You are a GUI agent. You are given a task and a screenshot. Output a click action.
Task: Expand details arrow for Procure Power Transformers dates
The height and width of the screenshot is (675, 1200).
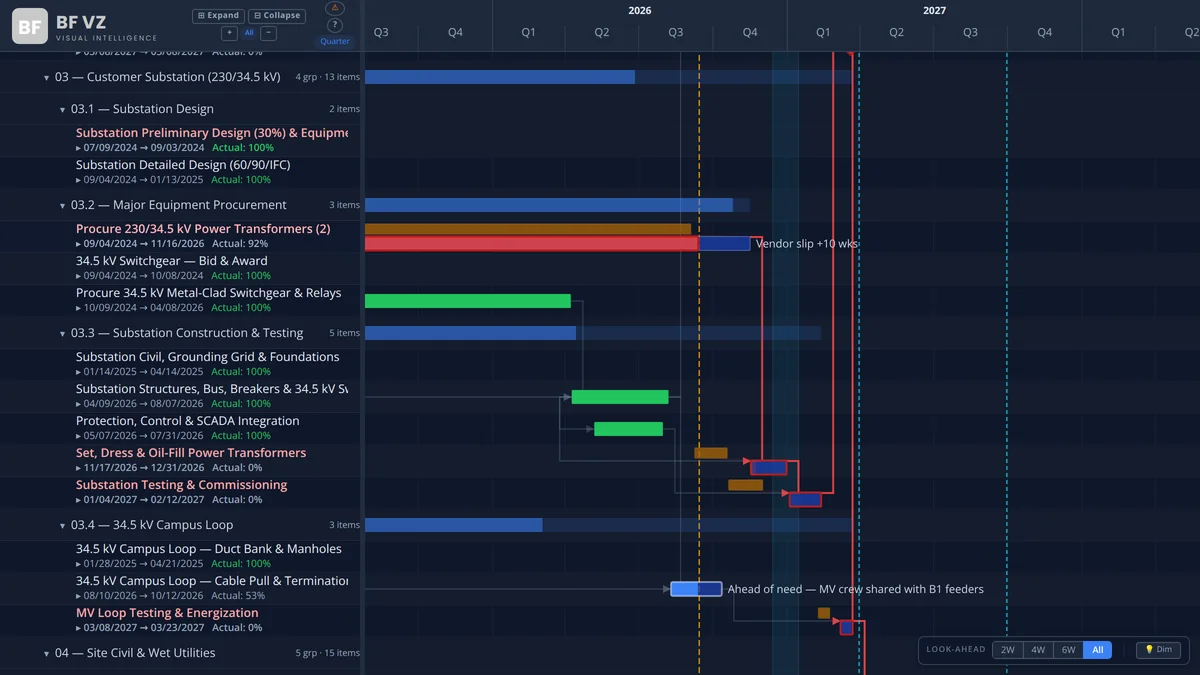click(79, 244)
